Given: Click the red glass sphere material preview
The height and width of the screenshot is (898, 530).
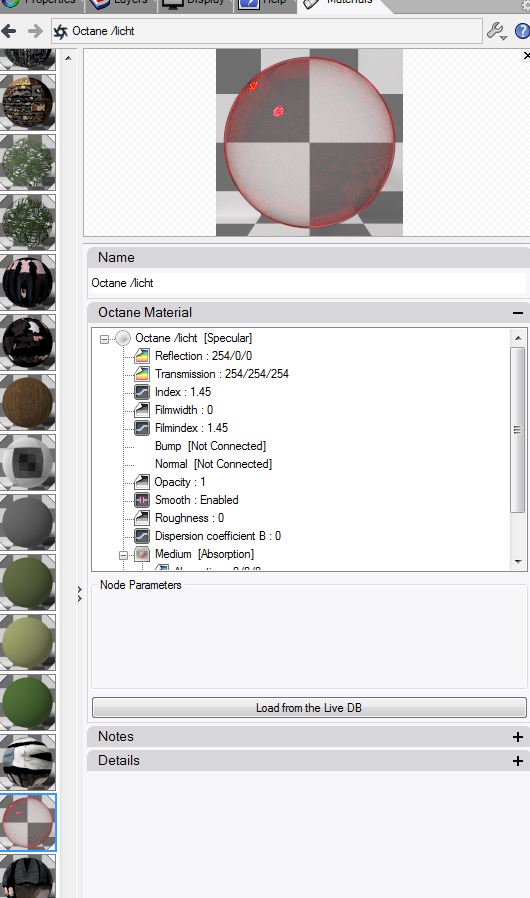Looking at the screenshot, I should pyautogui.click(x=309, y=142).
